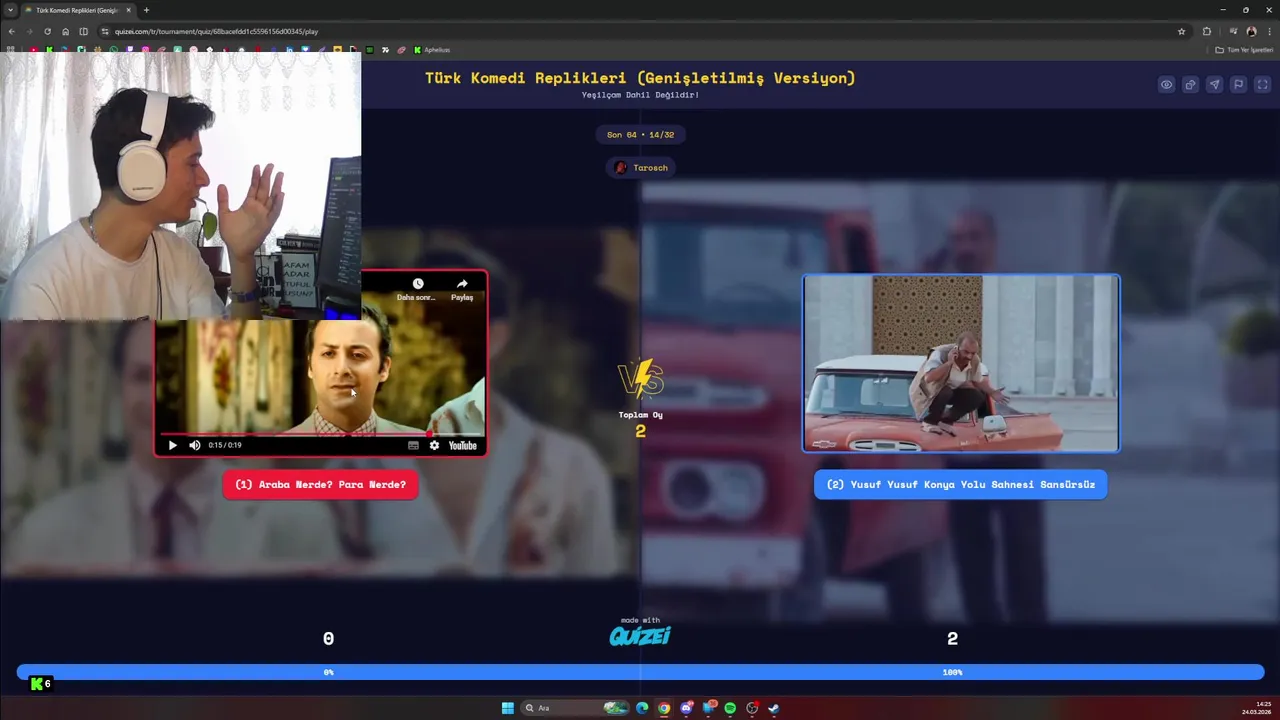Open Chrome from taskbar
The height and width of the screenshot is (720, 1280).
tap(664, 708)
